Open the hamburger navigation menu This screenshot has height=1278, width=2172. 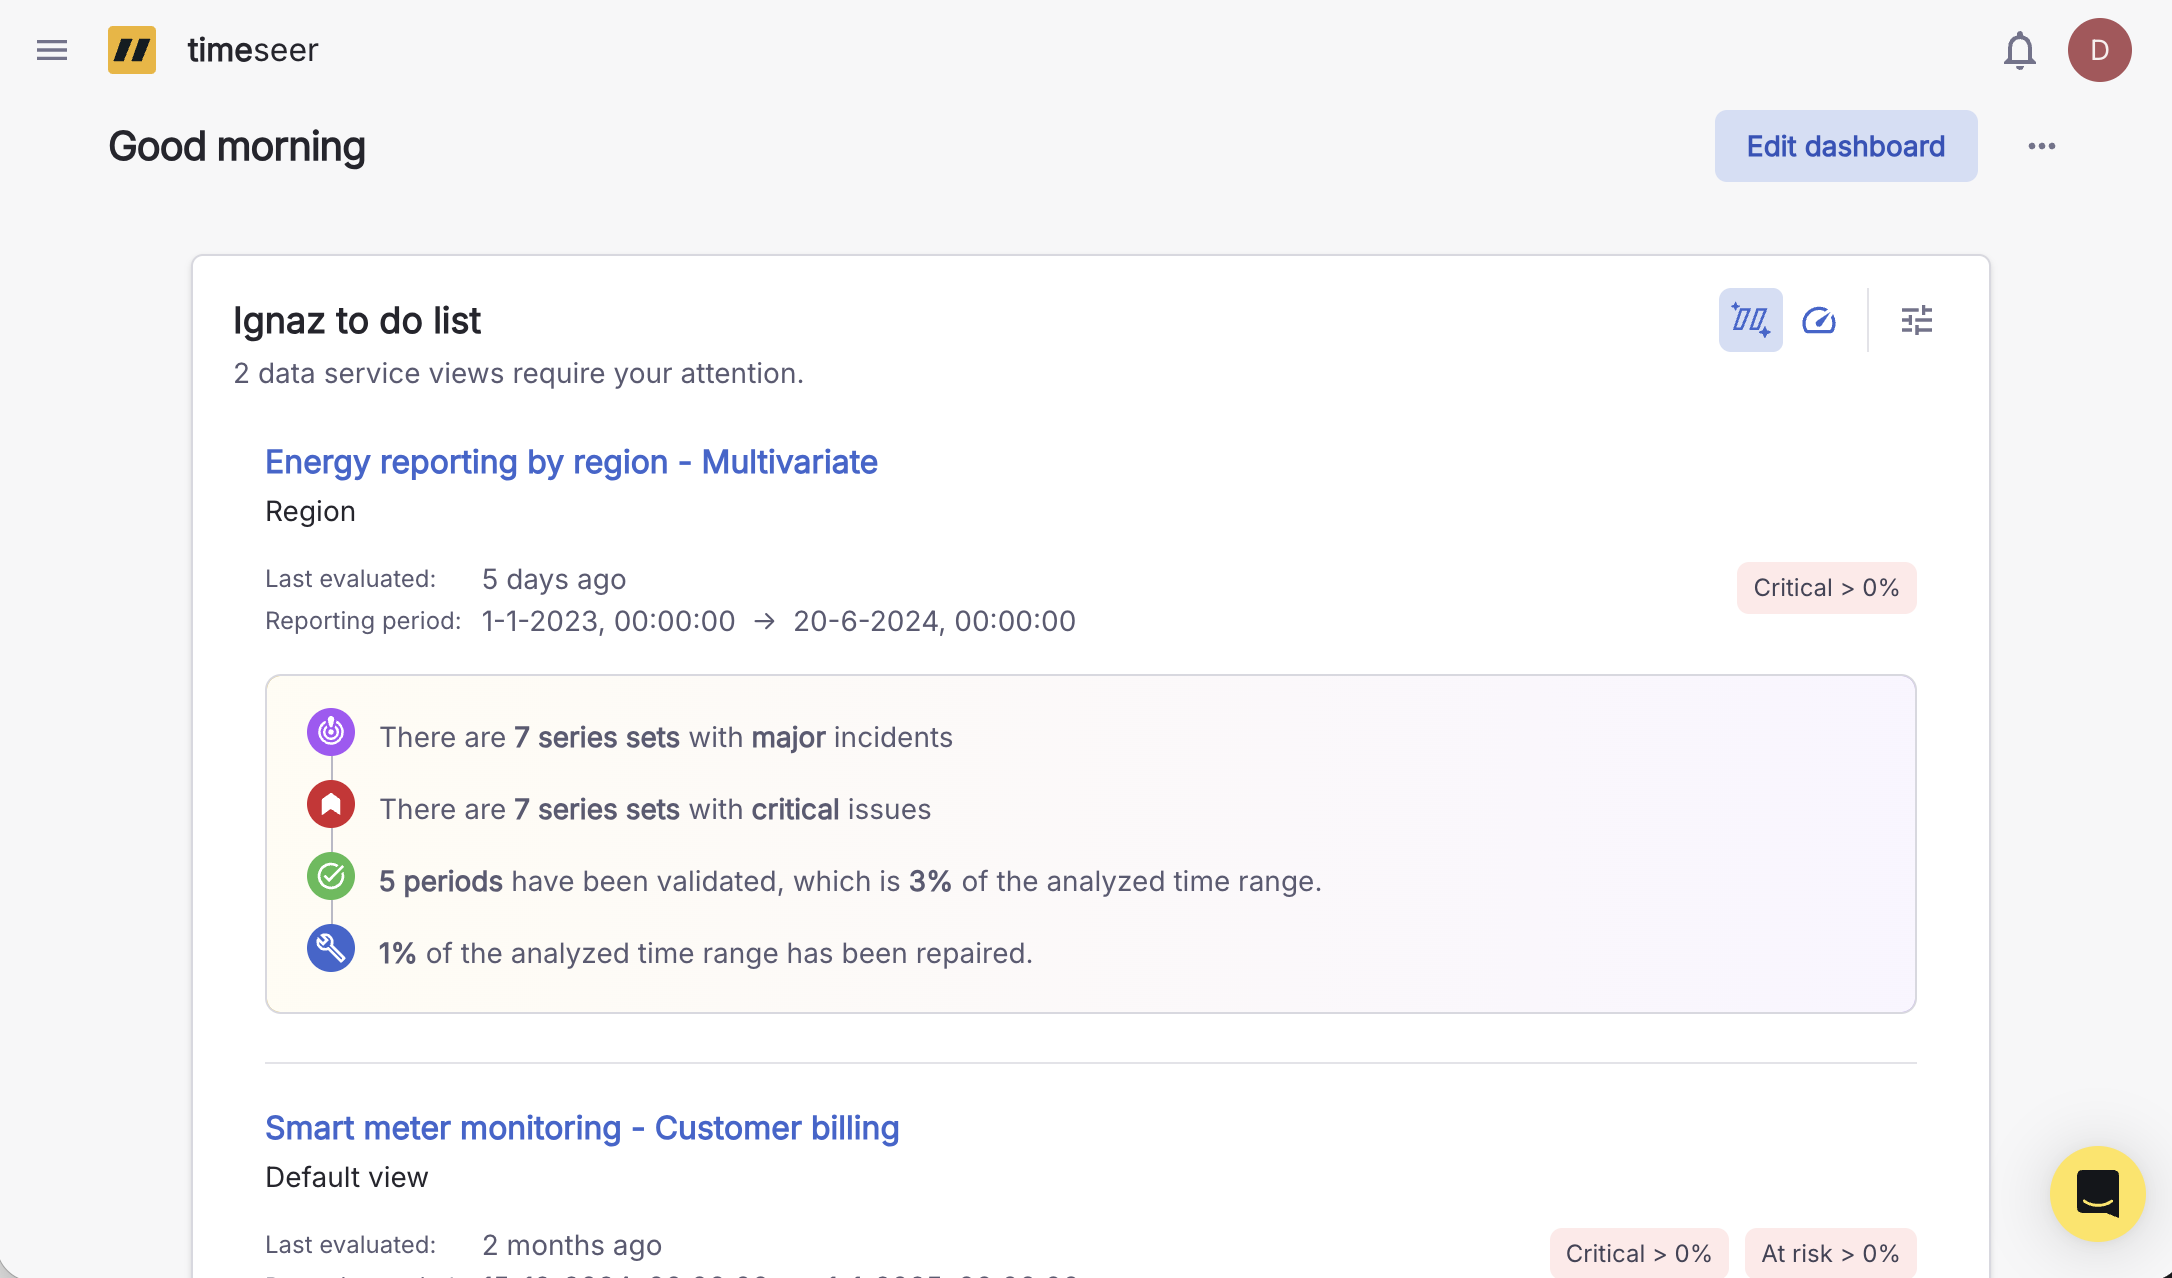click(x=52, y=50)
